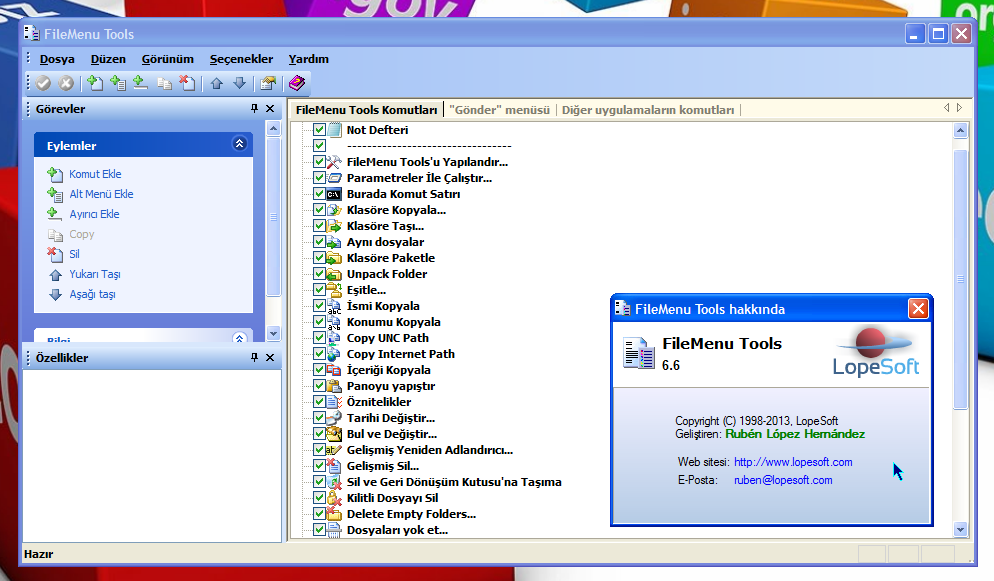Click the Add Separator toolbar icon
Screen dimensions: 994x581
click(140, 83)
